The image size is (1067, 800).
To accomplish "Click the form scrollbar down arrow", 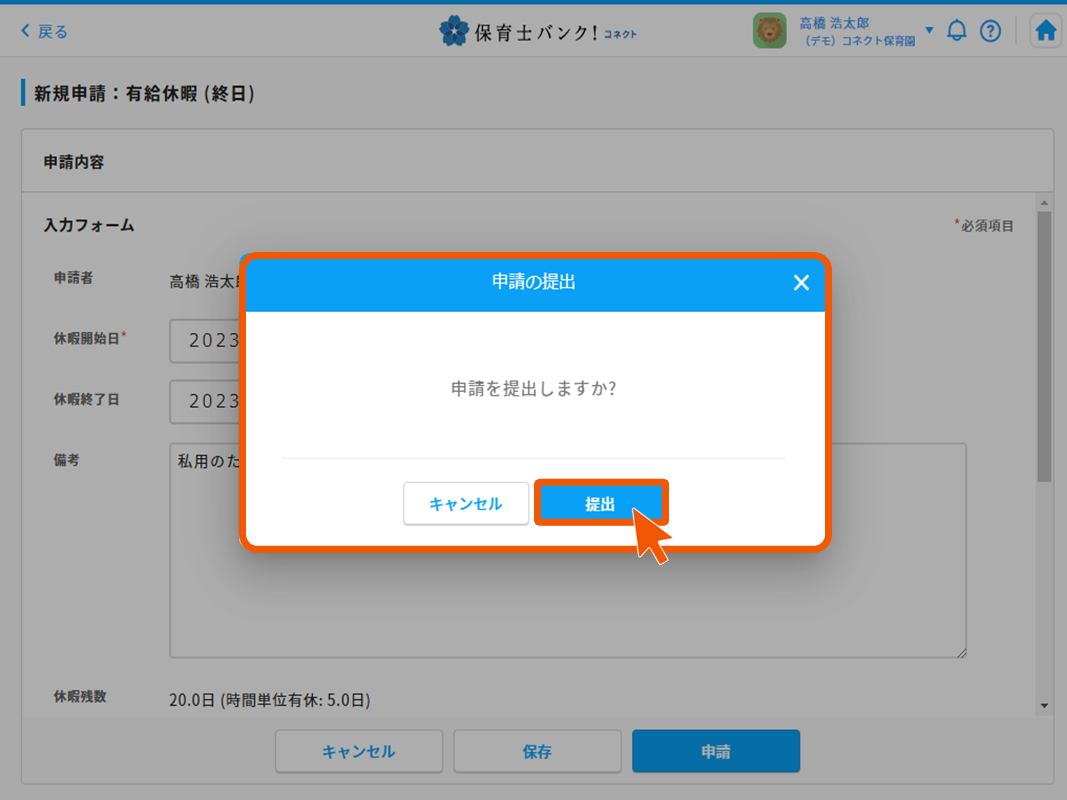I will pos(1044,705).
